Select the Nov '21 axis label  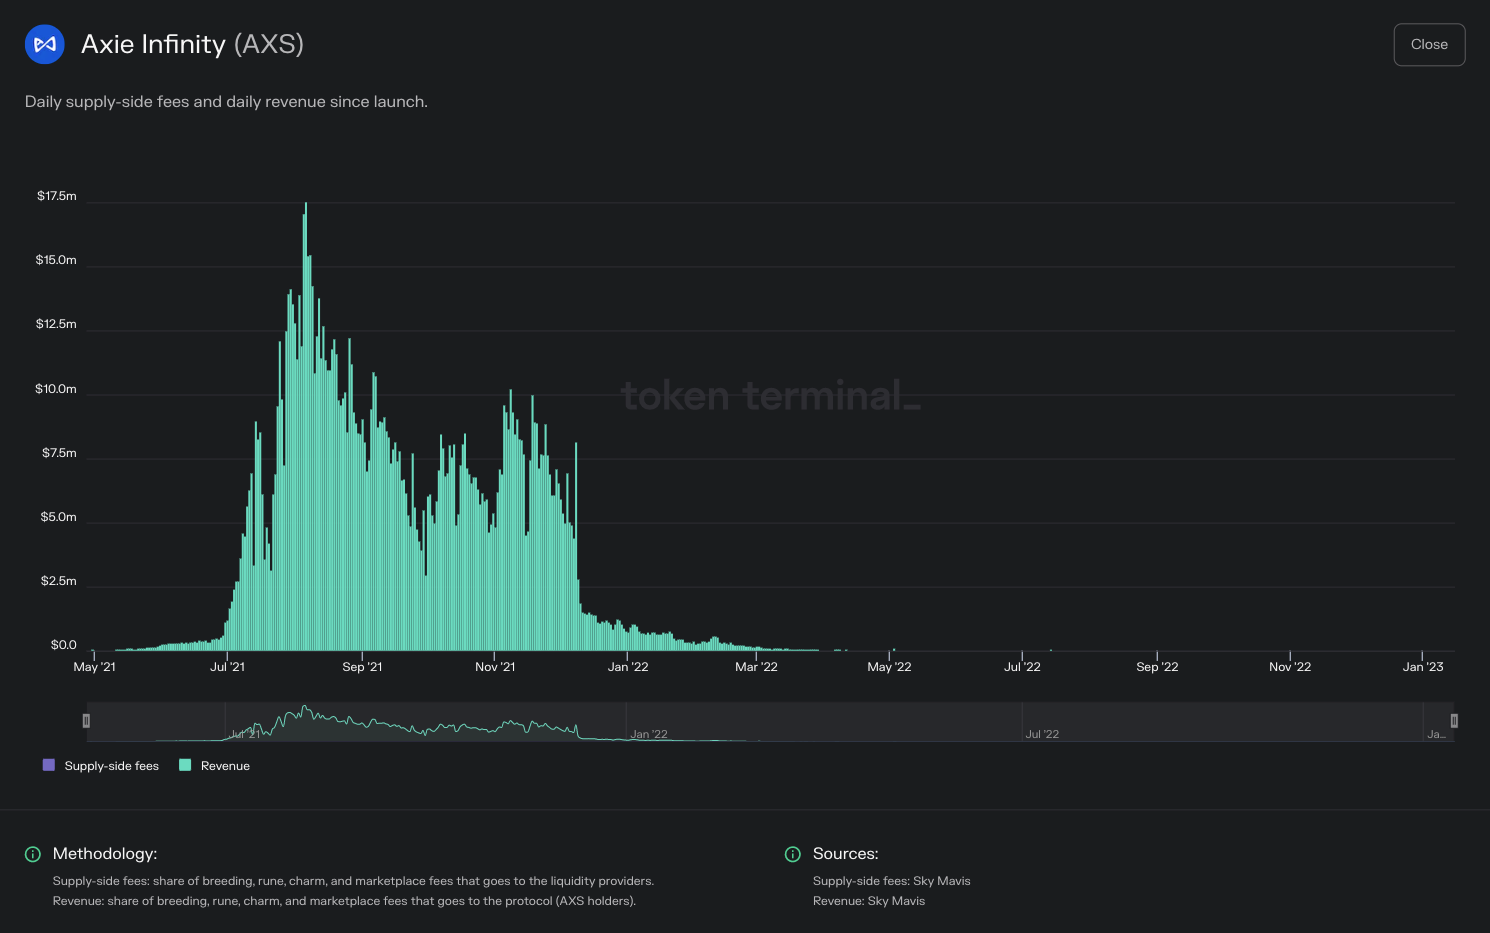tap(494, 666)
